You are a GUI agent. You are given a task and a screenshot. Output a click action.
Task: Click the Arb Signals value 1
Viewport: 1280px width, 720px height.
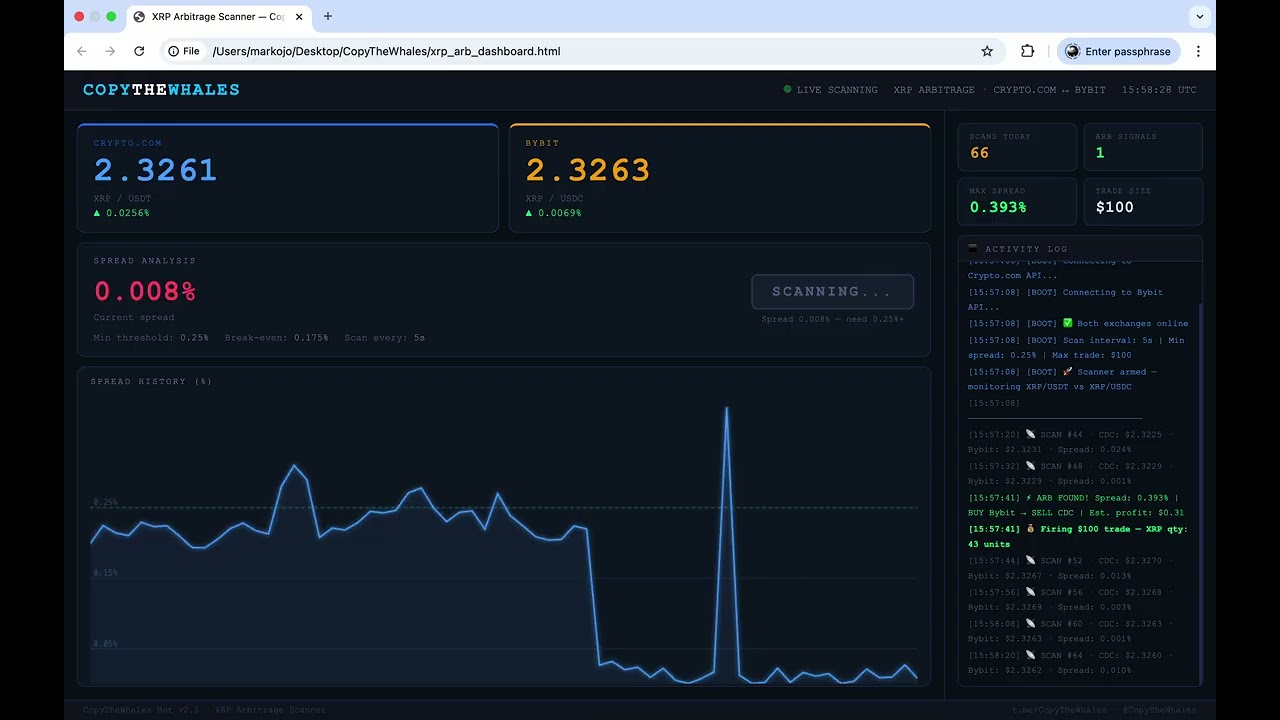(x=1100, y=153)
